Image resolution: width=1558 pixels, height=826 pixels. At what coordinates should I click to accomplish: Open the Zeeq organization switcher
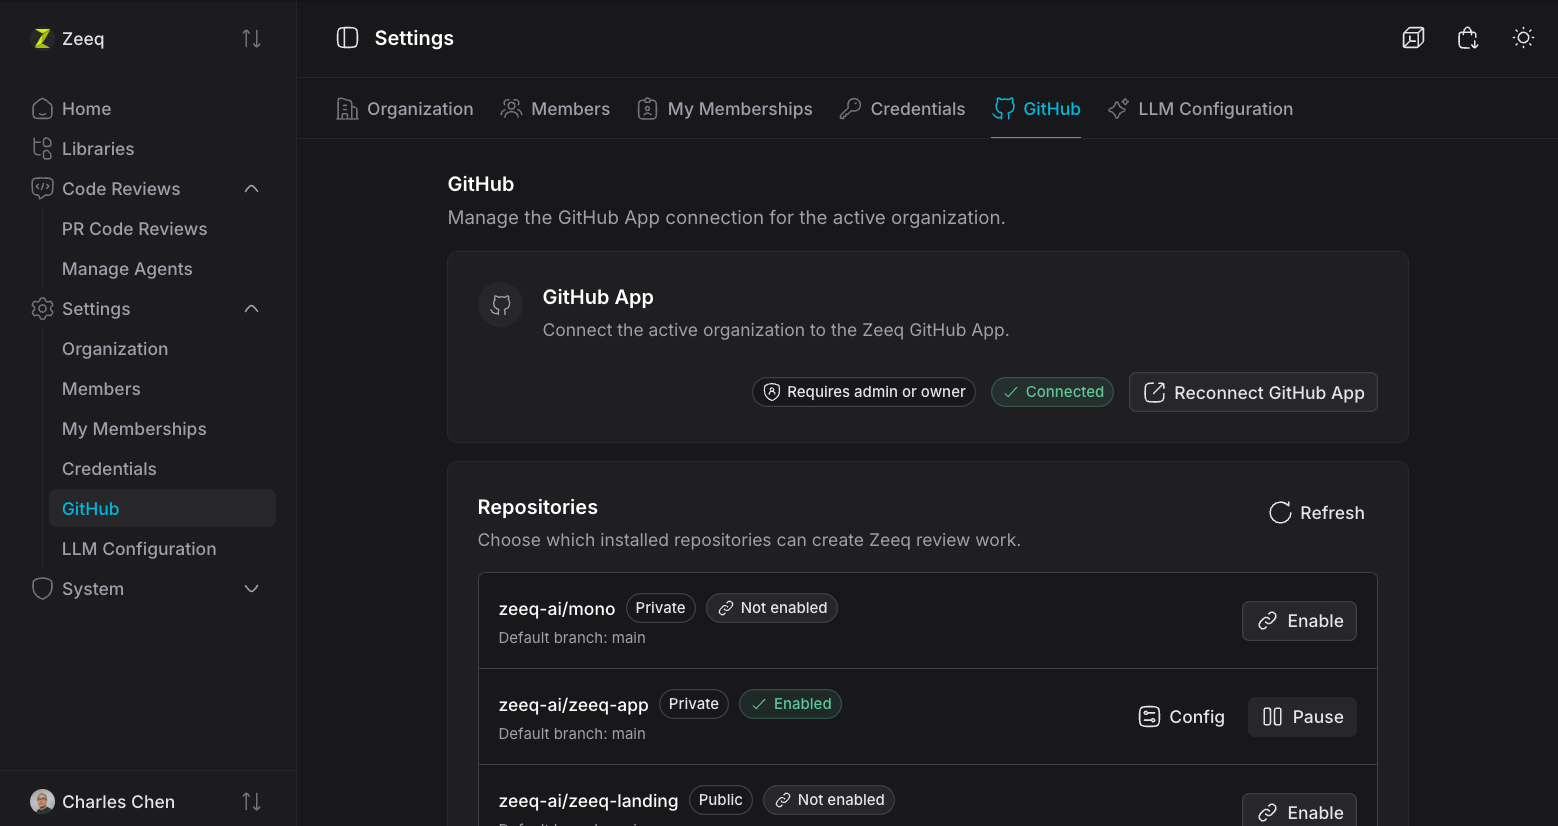[x=148, y=38]
